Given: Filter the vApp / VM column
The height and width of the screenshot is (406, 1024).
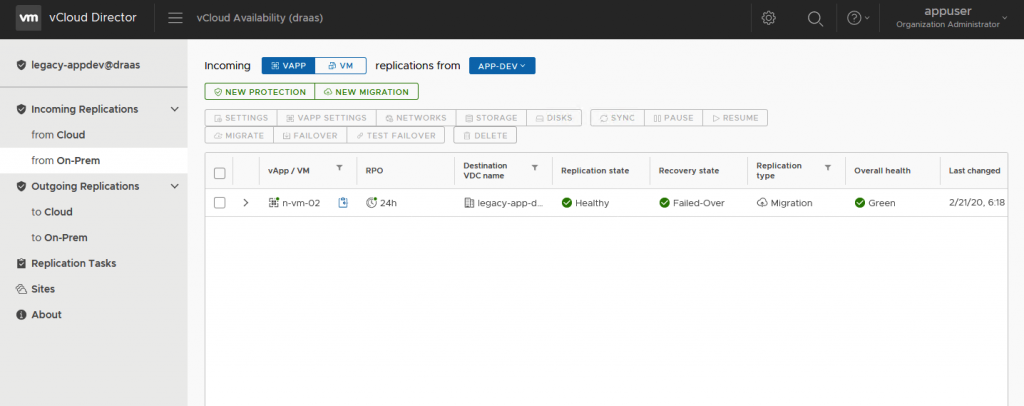Looking at the screenshot, I should tap(339, 168).
